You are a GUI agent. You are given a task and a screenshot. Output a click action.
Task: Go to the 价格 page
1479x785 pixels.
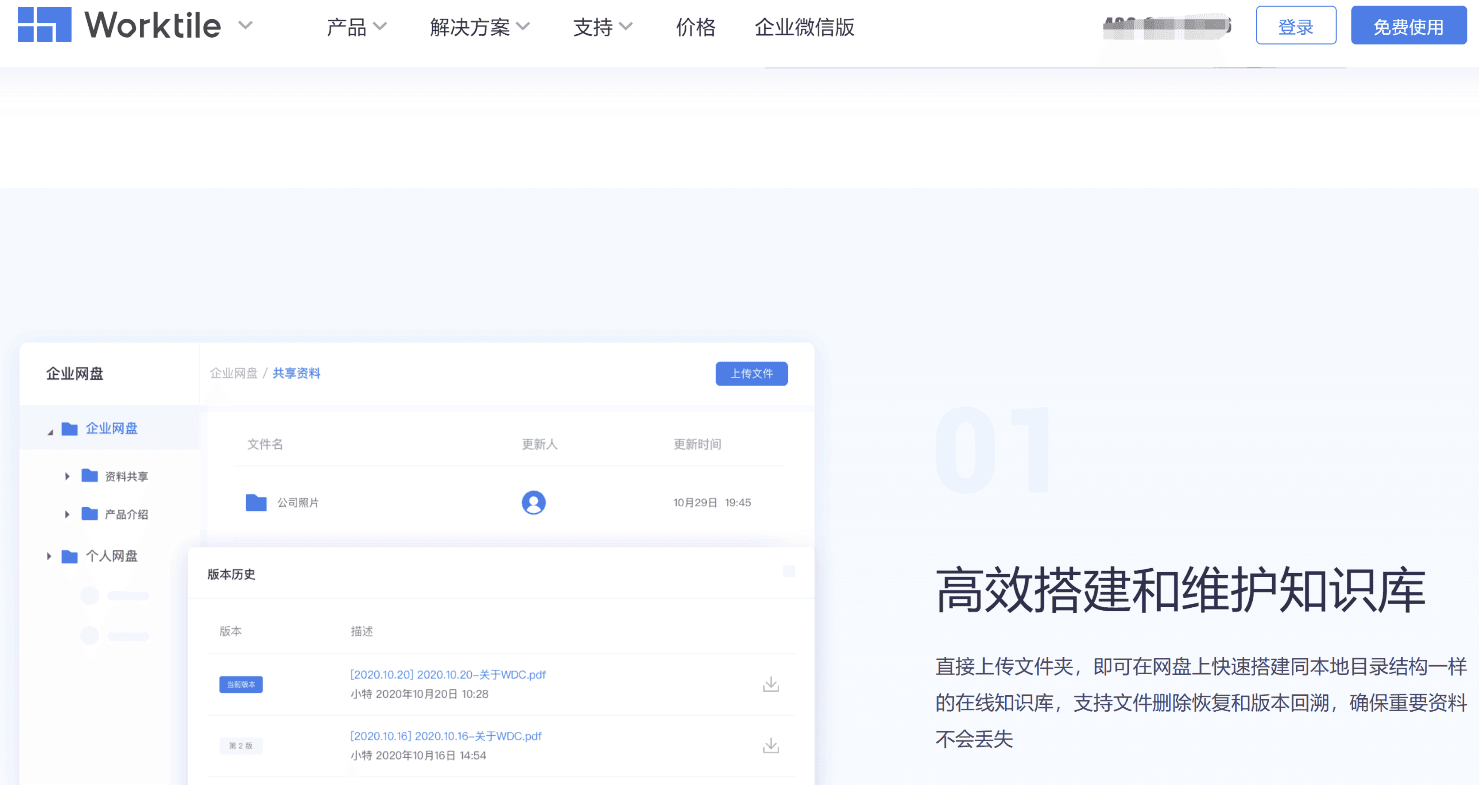click(x=696, y=27)
